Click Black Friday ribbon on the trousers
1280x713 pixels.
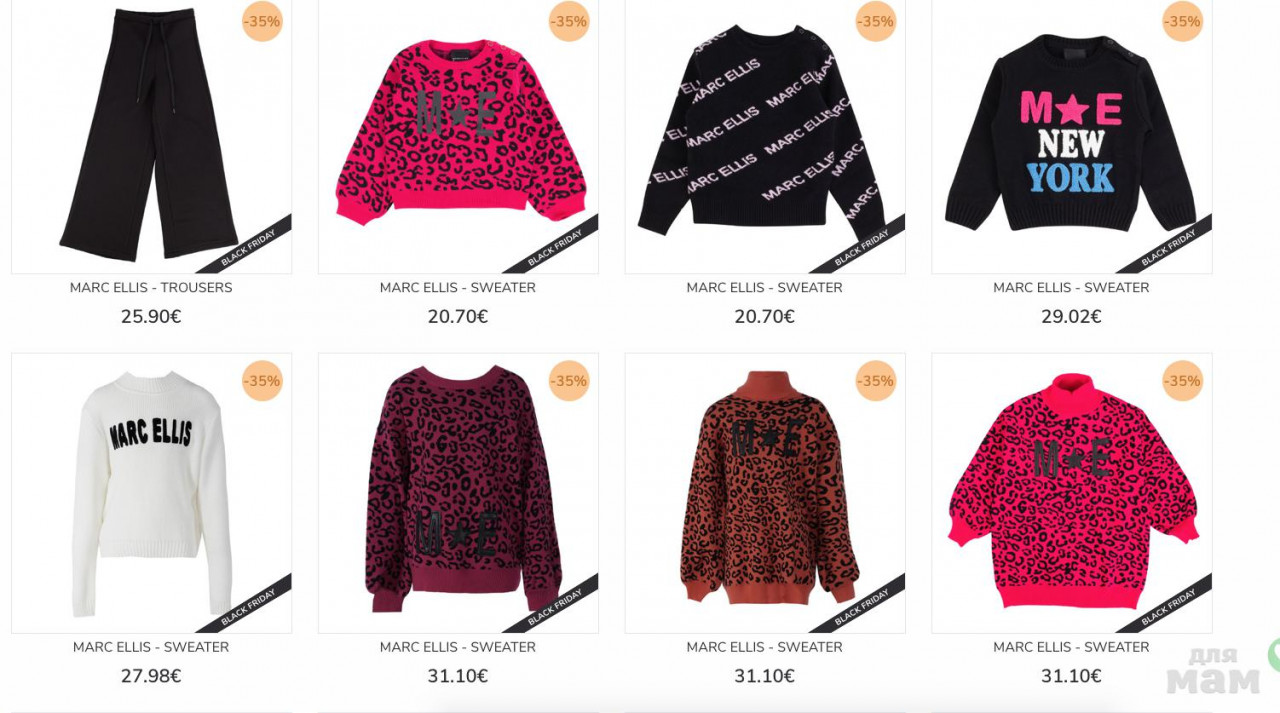250,246
